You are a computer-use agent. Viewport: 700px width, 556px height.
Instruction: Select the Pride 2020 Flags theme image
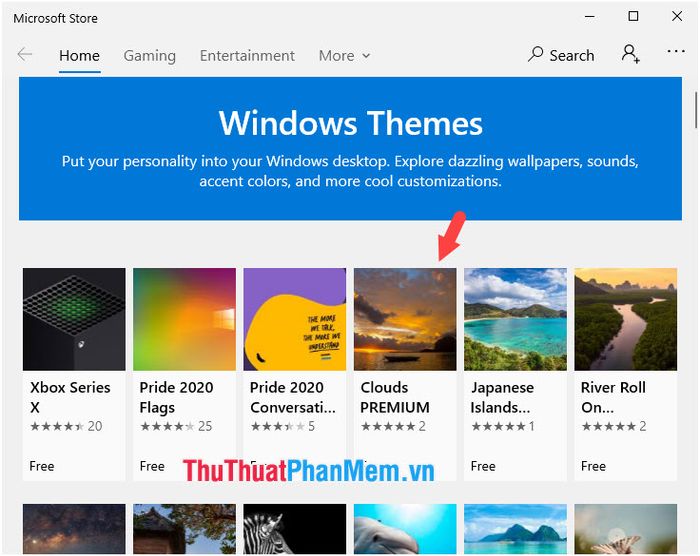coord(184,319)
